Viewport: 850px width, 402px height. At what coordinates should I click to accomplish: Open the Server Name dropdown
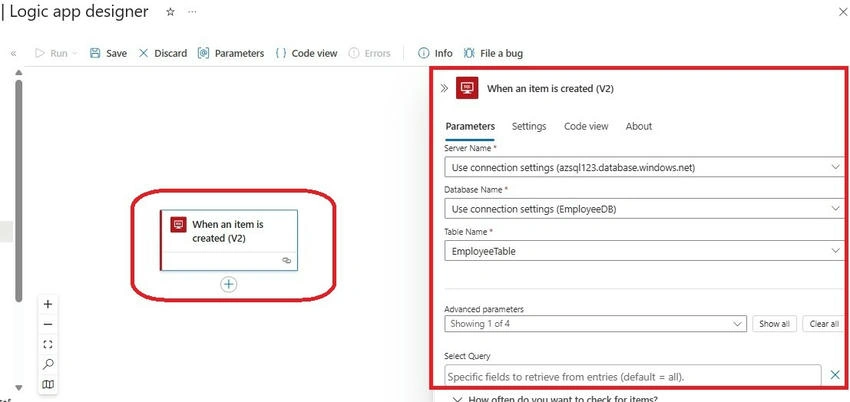point(644,167)
